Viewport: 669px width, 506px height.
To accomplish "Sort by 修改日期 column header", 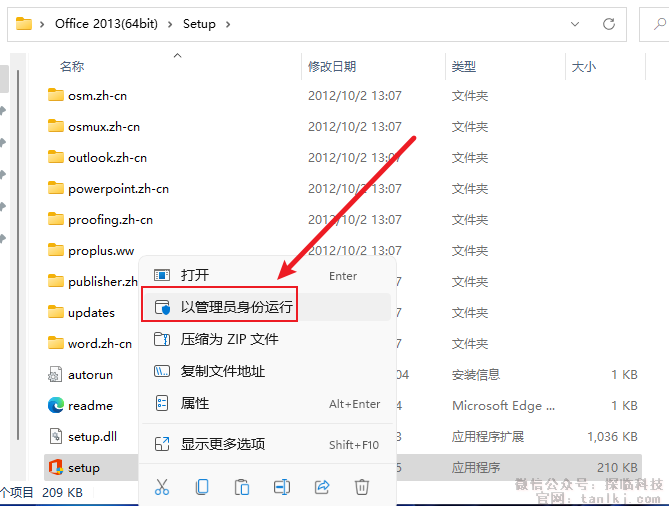I will click(x=332, y=67).
